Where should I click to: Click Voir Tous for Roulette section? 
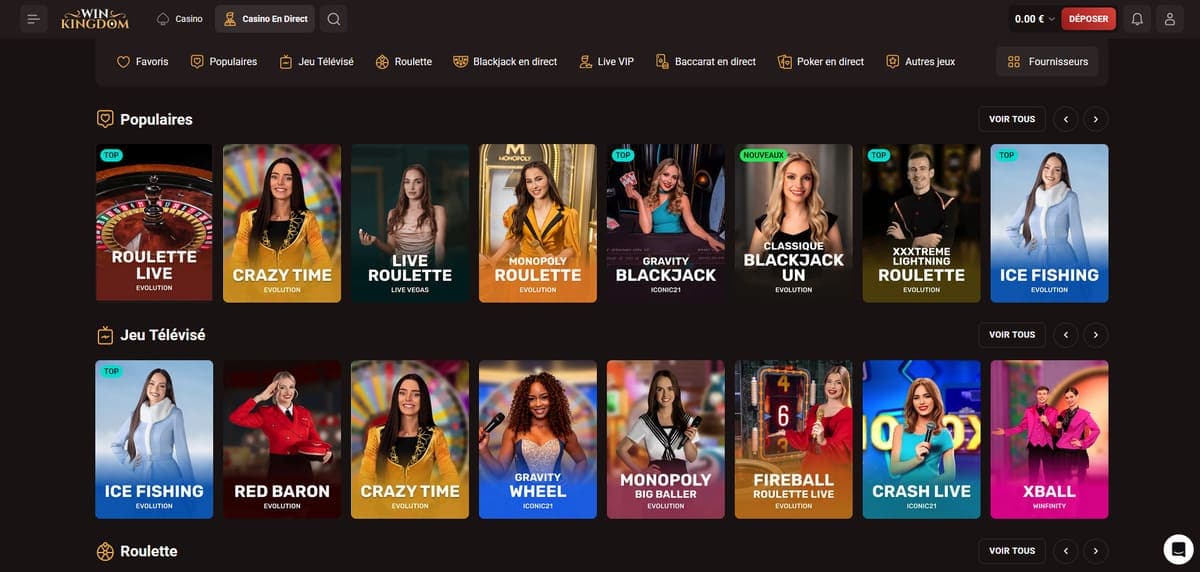[x=1012, y=551]
